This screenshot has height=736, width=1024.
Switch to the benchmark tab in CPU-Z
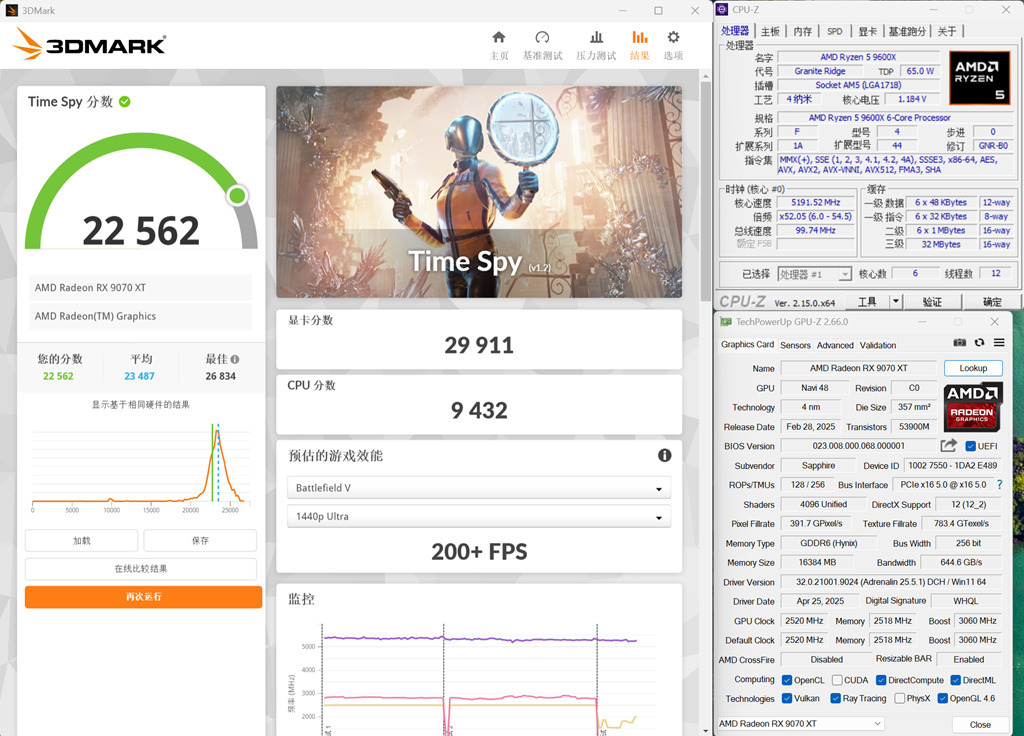[906, 31]
